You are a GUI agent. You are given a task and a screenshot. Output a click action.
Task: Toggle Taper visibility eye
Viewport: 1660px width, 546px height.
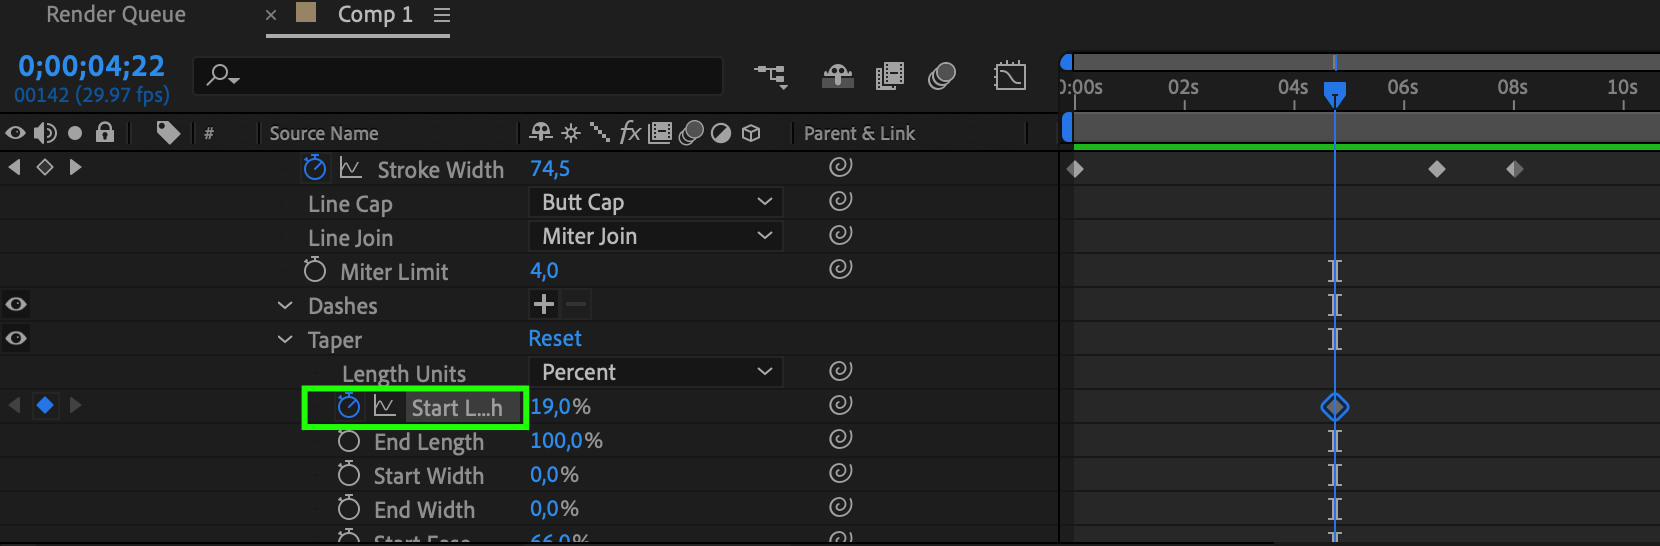click(16, 338)
